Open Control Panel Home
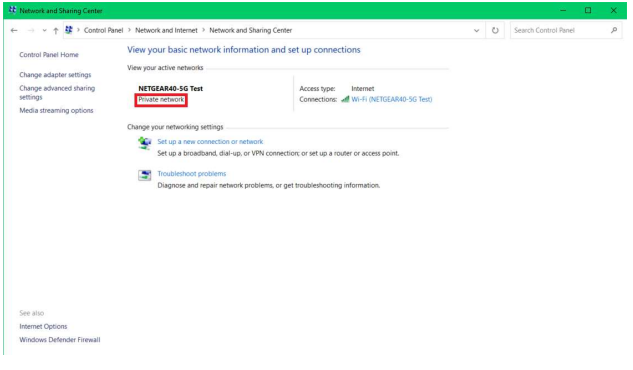Viewport: 633px width, 370px height. tap(49, 54)
